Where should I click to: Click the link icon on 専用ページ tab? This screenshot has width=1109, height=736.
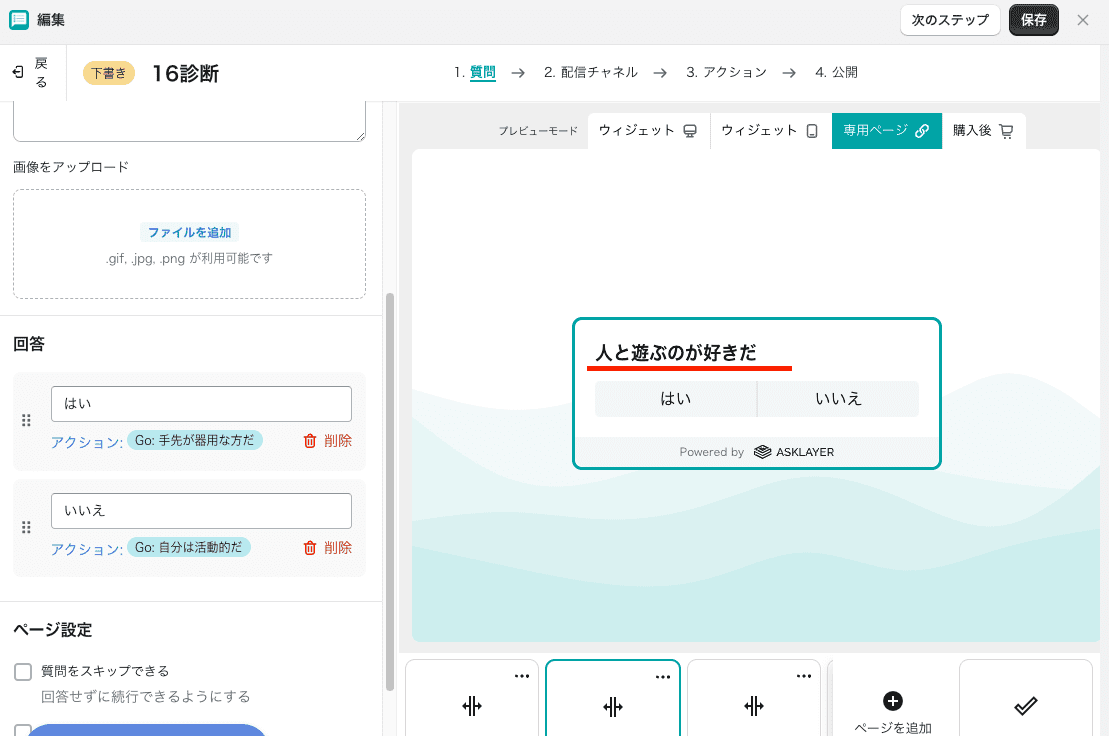click(923, 130)
